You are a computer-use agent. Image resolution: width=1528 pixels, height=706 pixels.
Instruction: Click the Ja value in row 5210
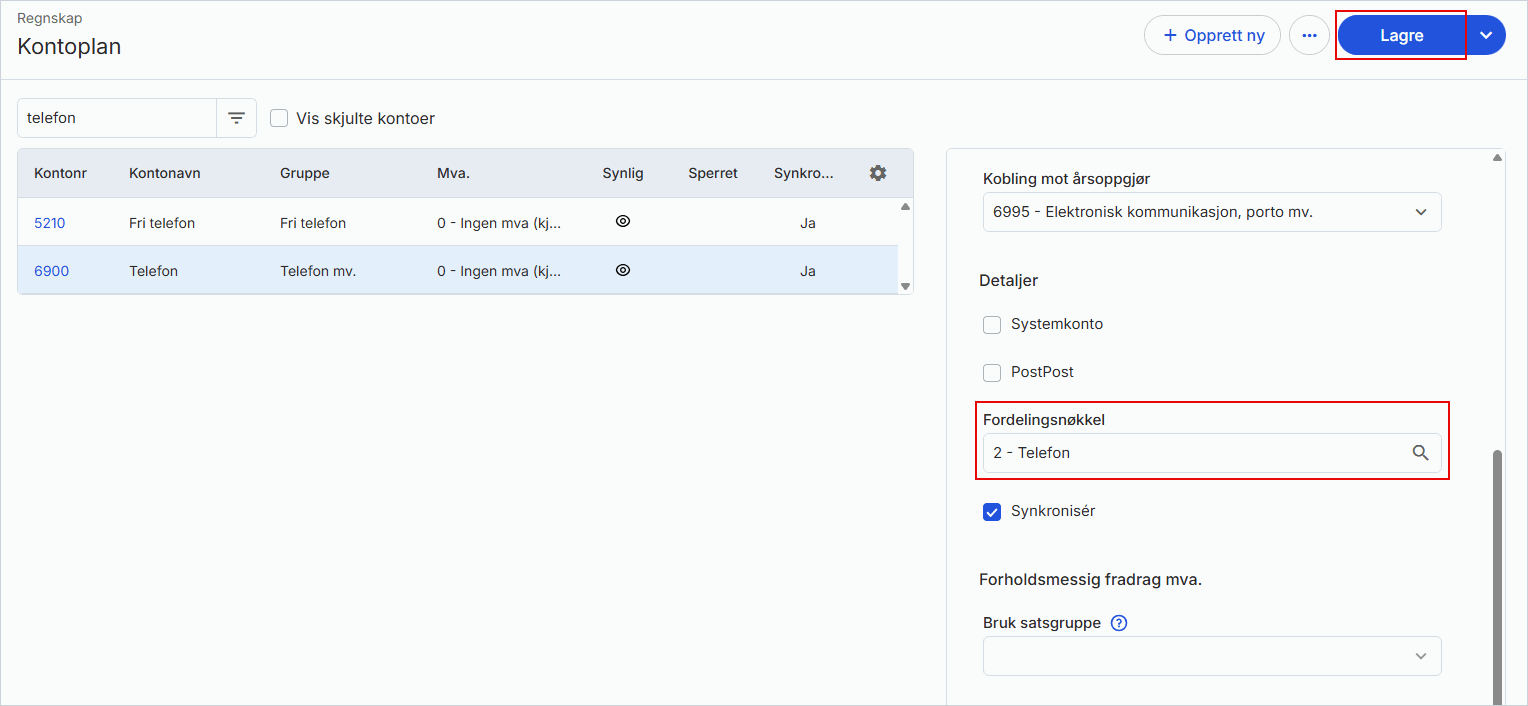(808, 223)
